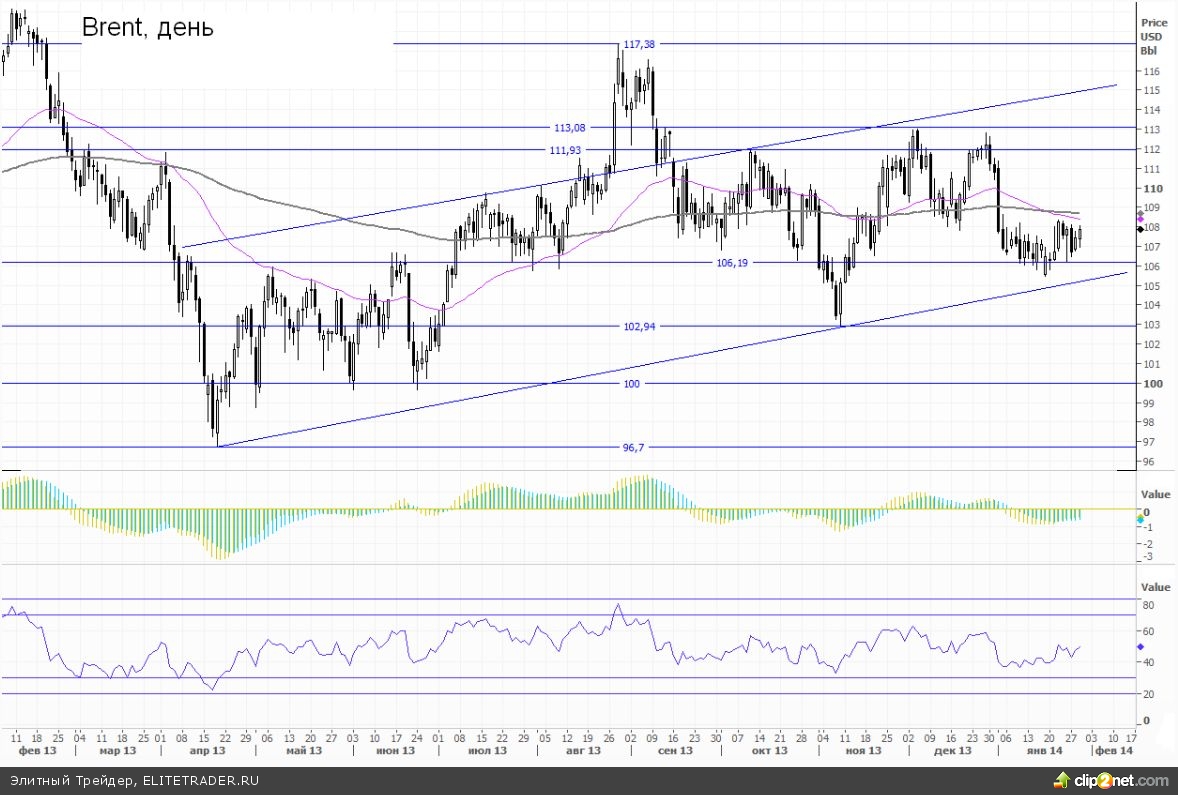Click the RSI panel Value label
1178x795 pixels.
(x=1155, y=587)
